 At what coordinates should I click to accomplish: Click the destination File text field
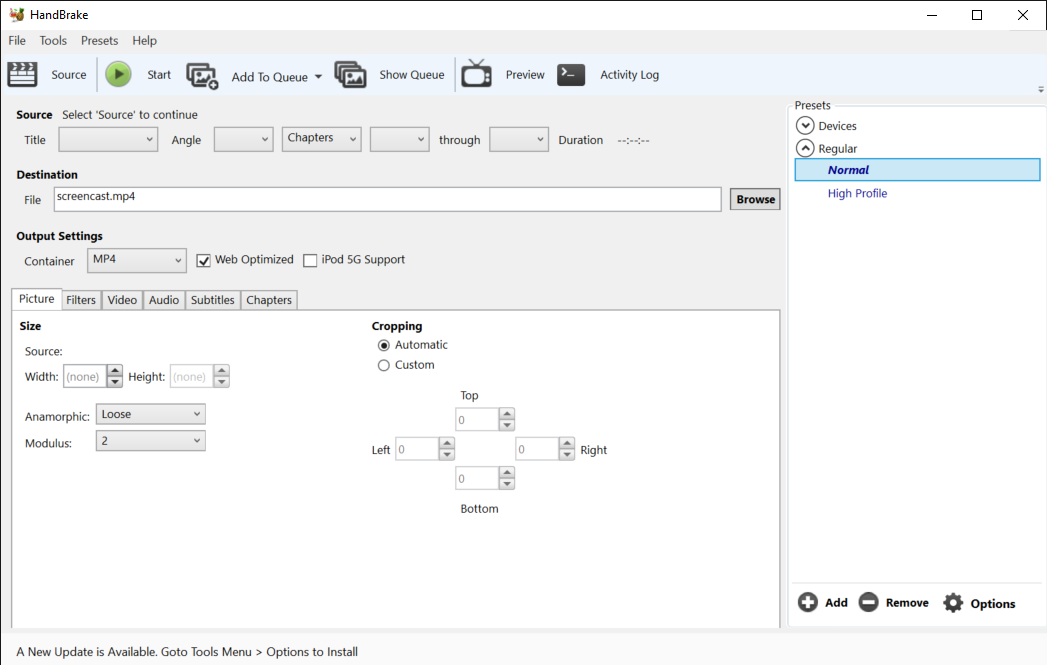pos(387,199)
